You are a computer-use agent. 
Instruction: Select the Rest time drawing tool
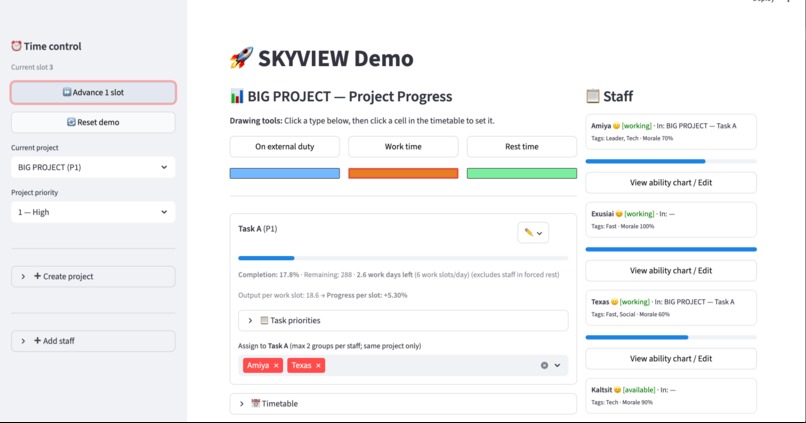point(522,146)
